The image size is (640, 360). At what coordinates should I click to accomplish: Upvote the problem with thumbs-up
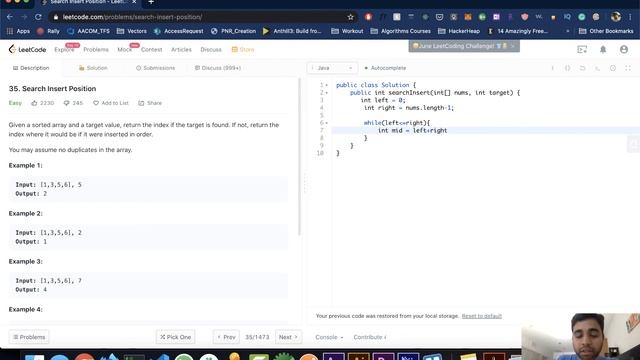tap(34, 103)
